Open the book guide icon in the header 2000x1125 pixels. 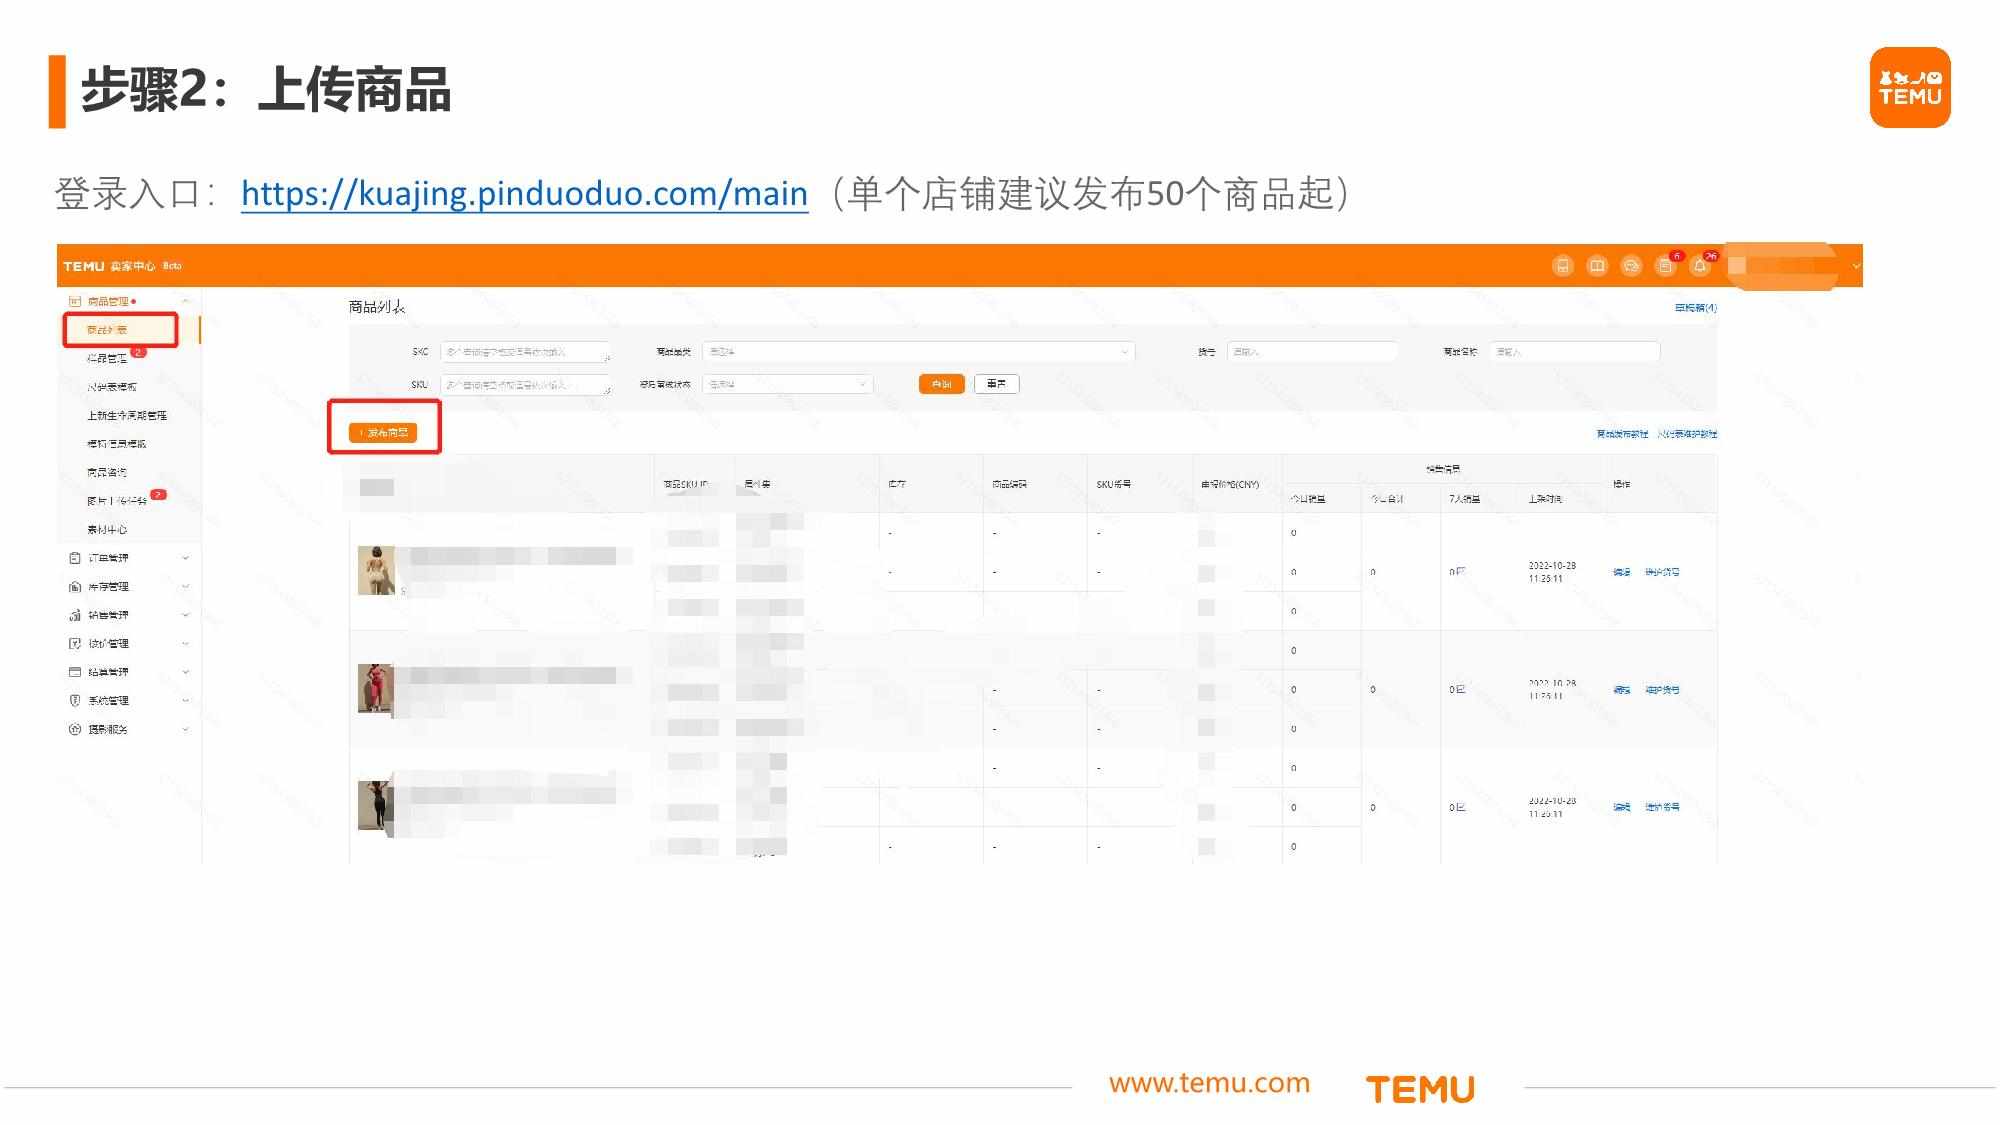click(1597, 266)
